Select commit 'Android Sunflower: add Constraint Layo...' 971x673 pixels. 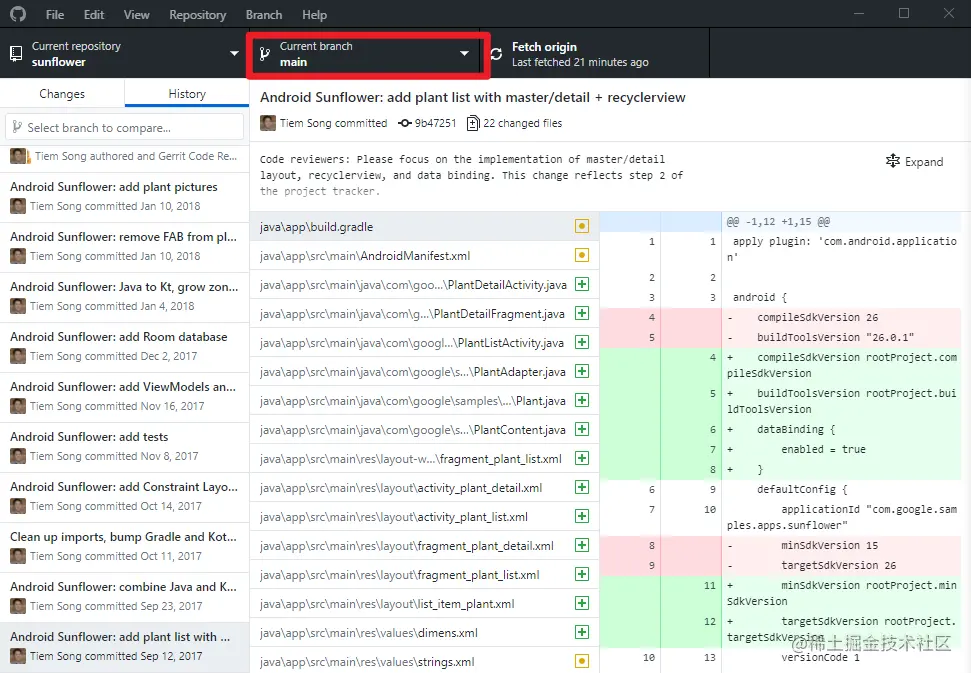(x=124, y=498)
